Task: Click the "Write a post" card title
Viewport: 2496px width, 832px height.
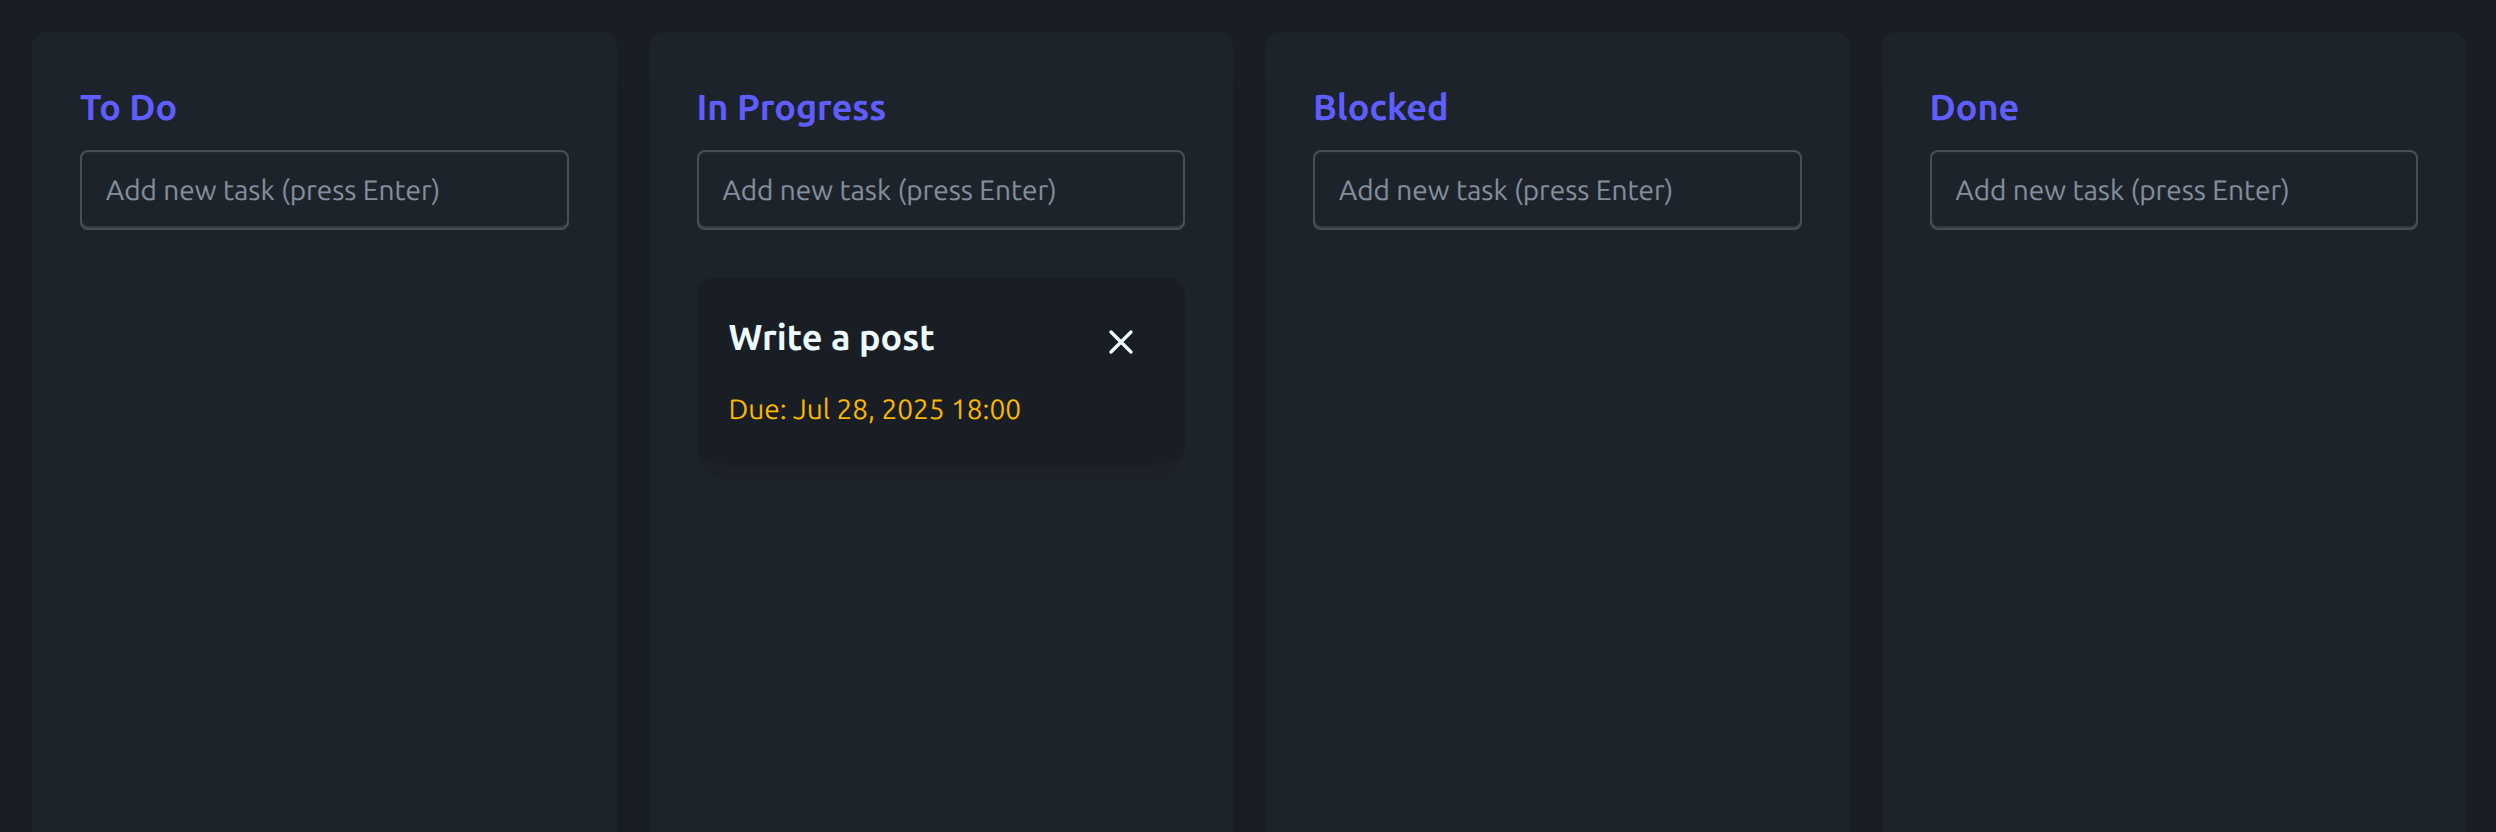Action: tap(833, 338)
